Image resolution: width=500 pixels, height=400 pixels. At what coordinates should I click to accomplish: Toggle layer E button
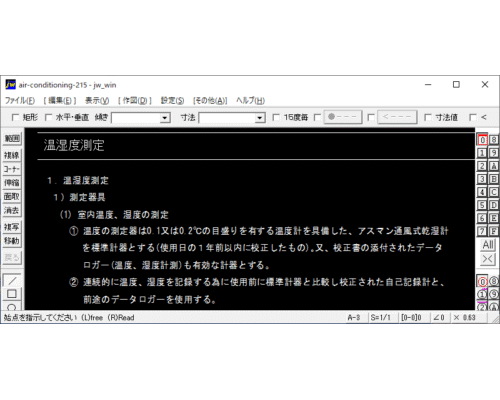(x=494, y=218)
